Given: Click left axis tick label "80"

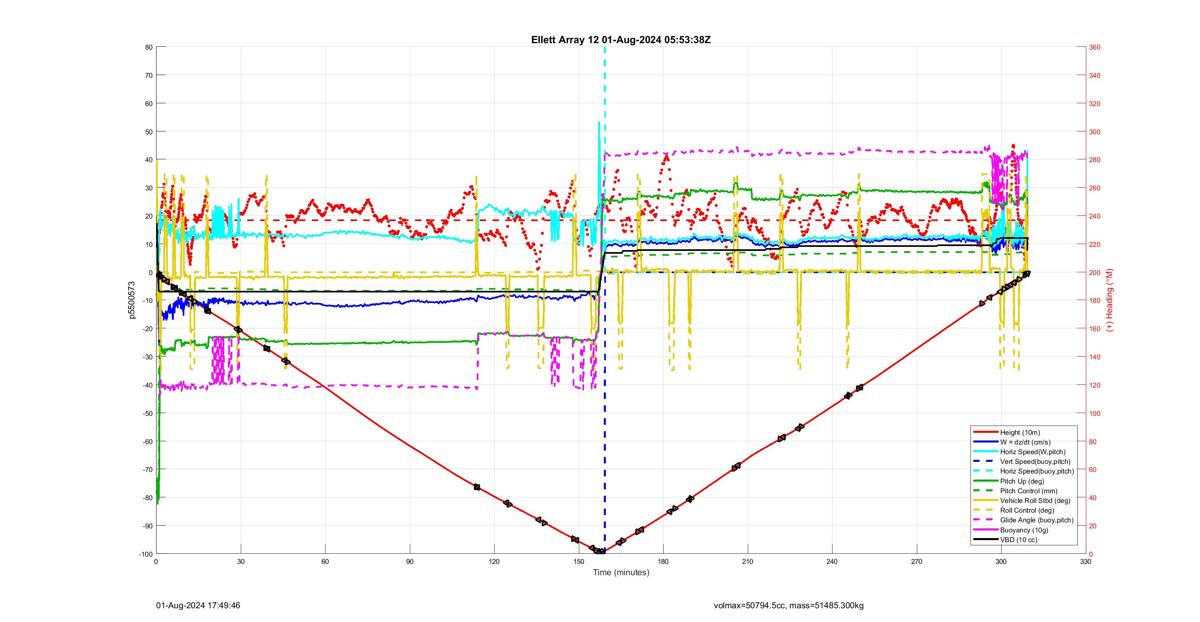Looking at the screenshot, I should coord(148,47).
